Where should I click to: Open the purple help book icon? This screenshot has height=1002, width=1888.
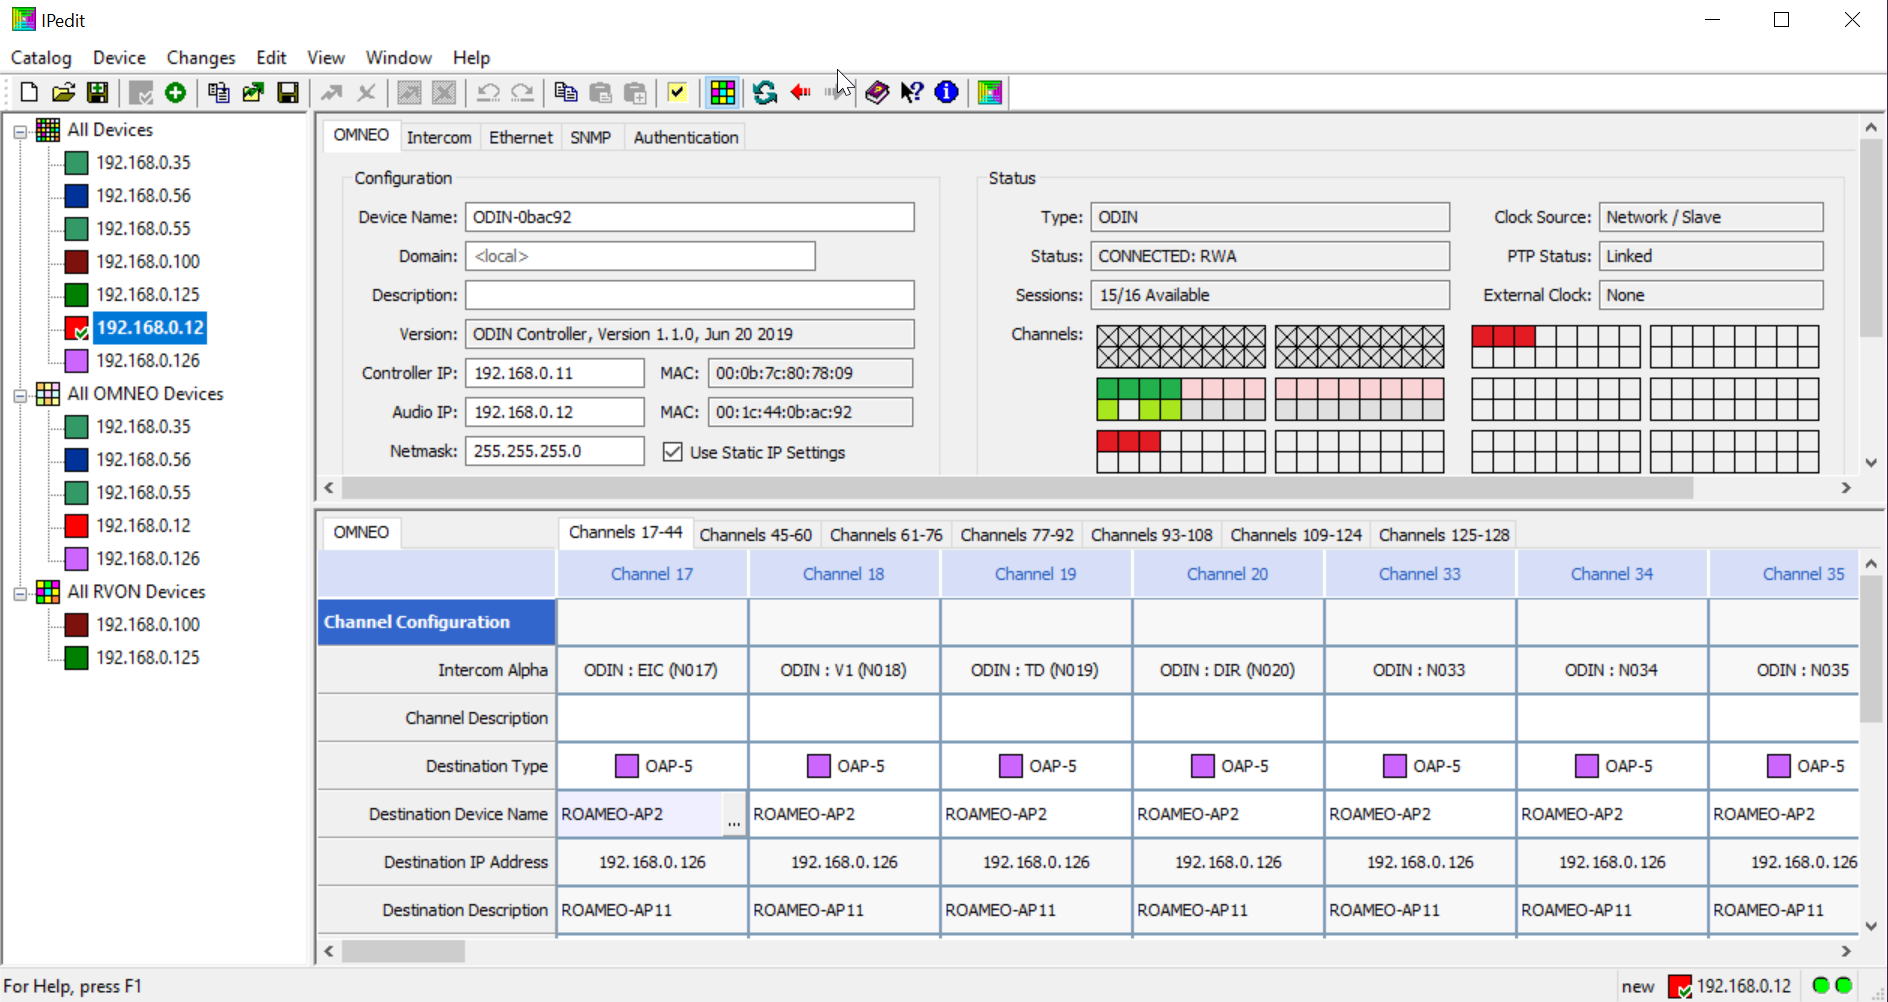coord(877,93)
